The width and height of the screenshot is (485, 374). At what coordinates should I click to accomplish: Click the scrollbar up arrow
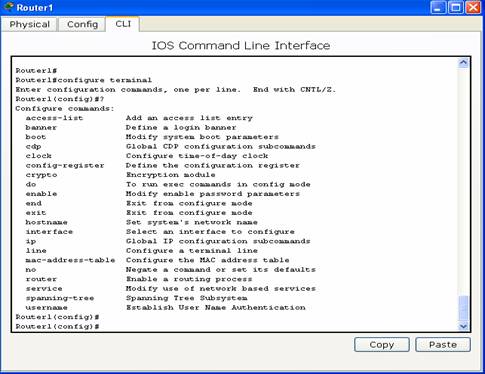[463, 63]
